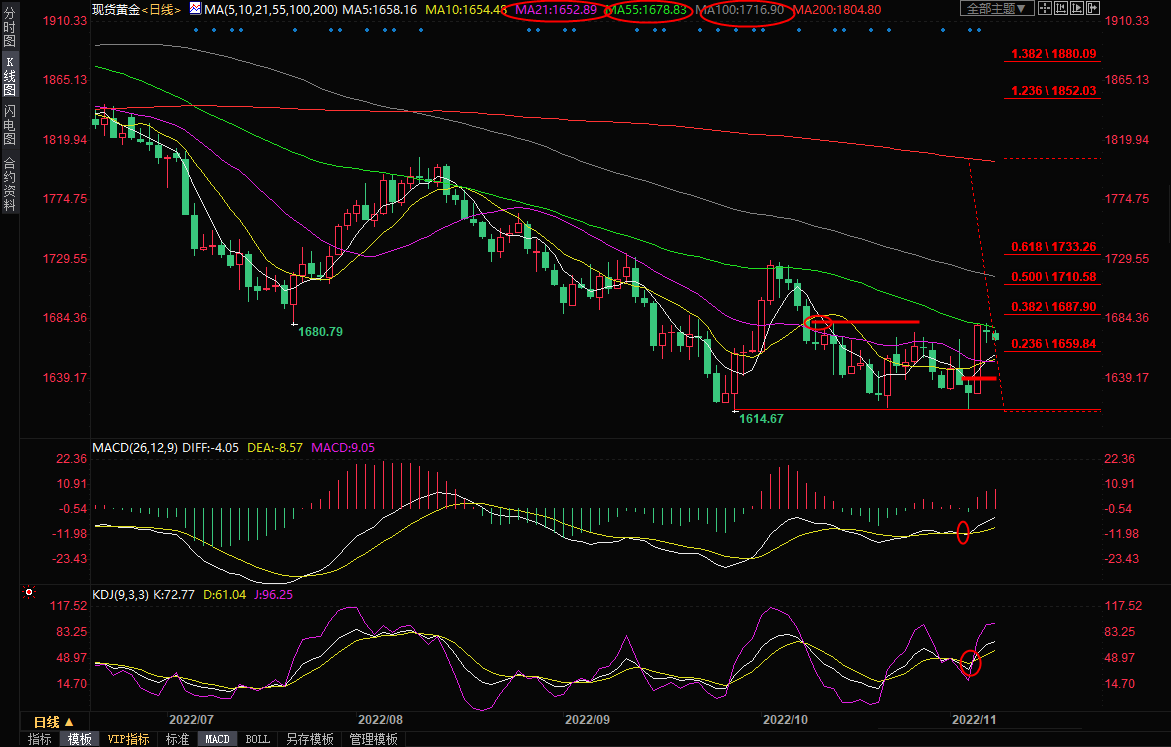Click the 2022/09 date marker on timeline
The width and height of the screenshot is (1171, 747).
[x=587, y=720]
